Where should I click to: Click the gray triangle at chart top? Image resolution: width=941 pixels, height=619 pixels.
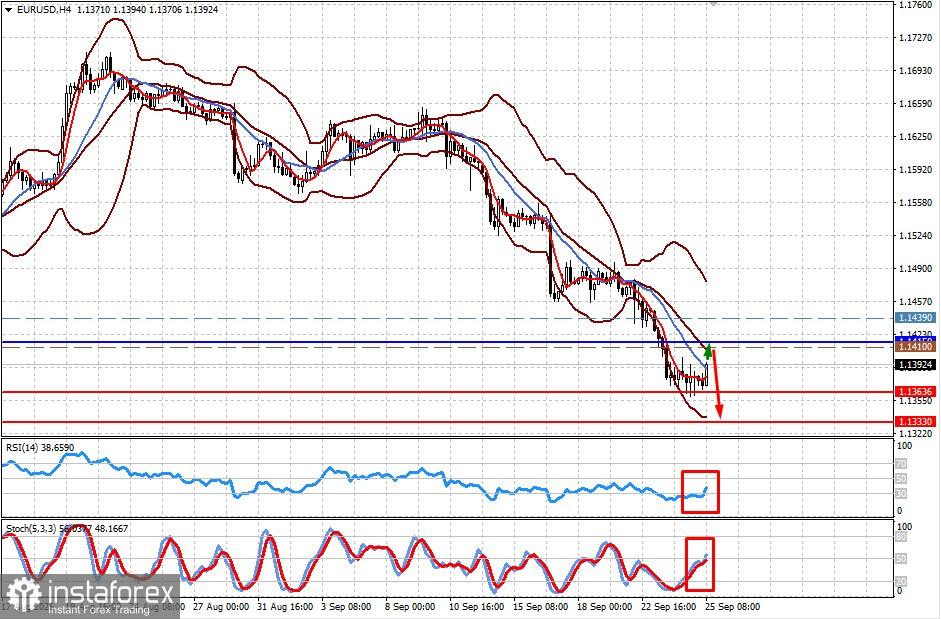point(712,4)
